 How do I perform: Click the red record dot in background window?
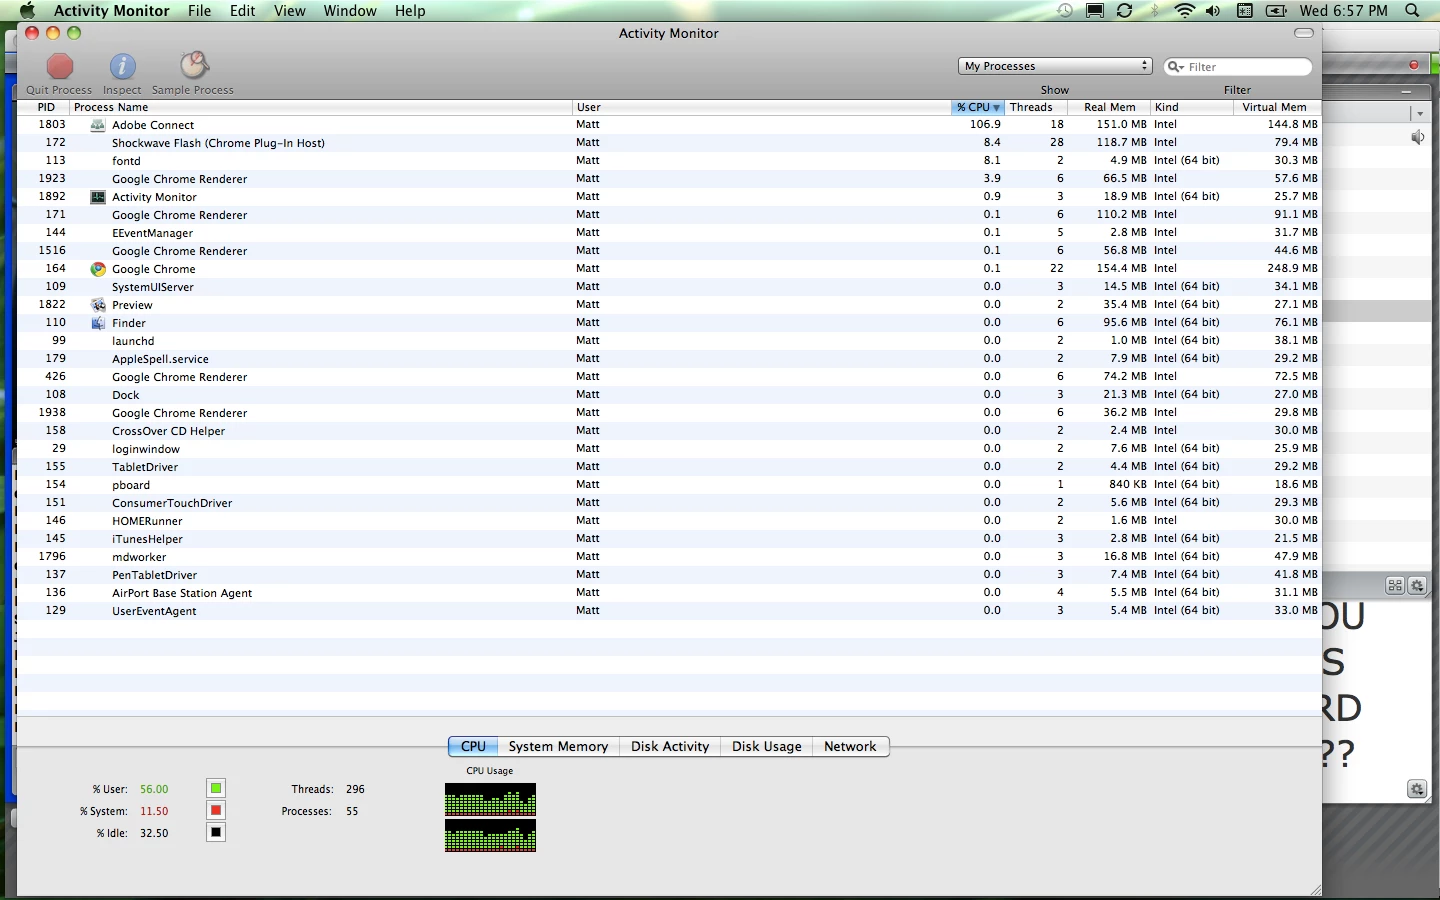pos(1414,65)
